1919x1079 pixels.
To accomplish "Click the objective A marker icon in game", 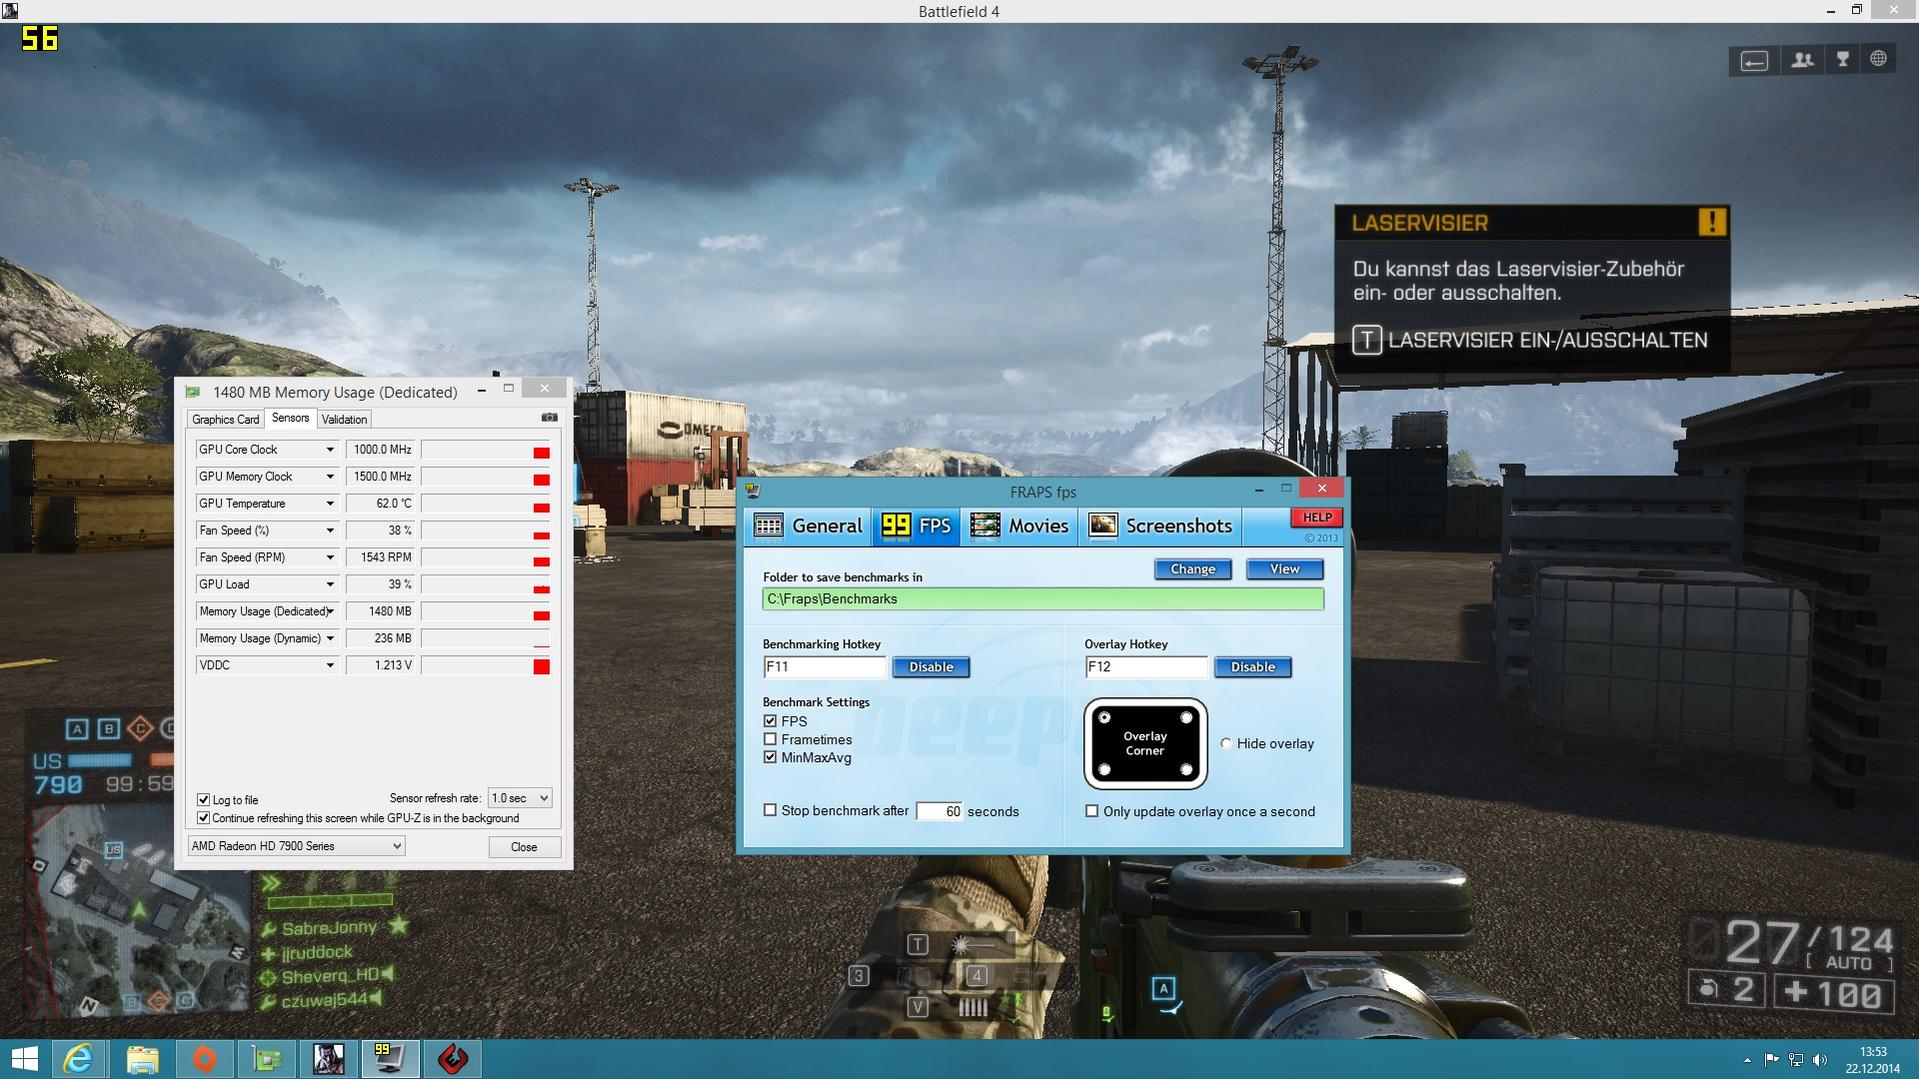I will click(1163, 989).
